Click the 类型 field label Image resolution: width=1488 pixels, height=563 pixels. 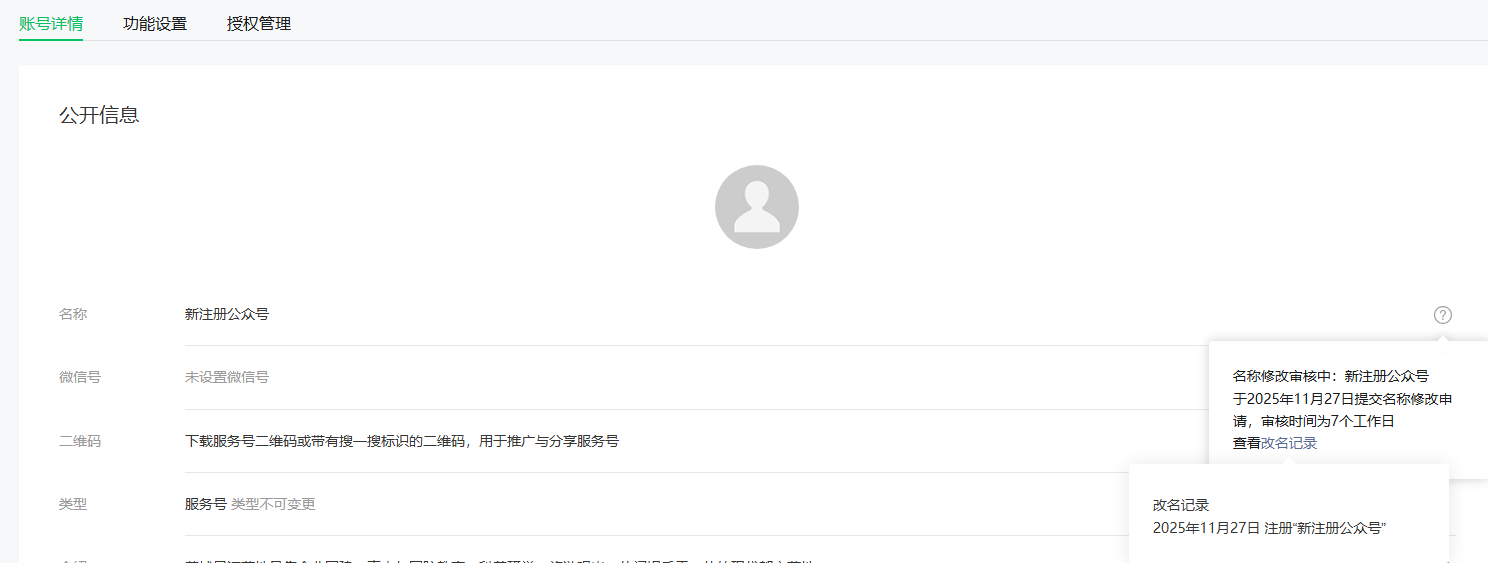73,504
